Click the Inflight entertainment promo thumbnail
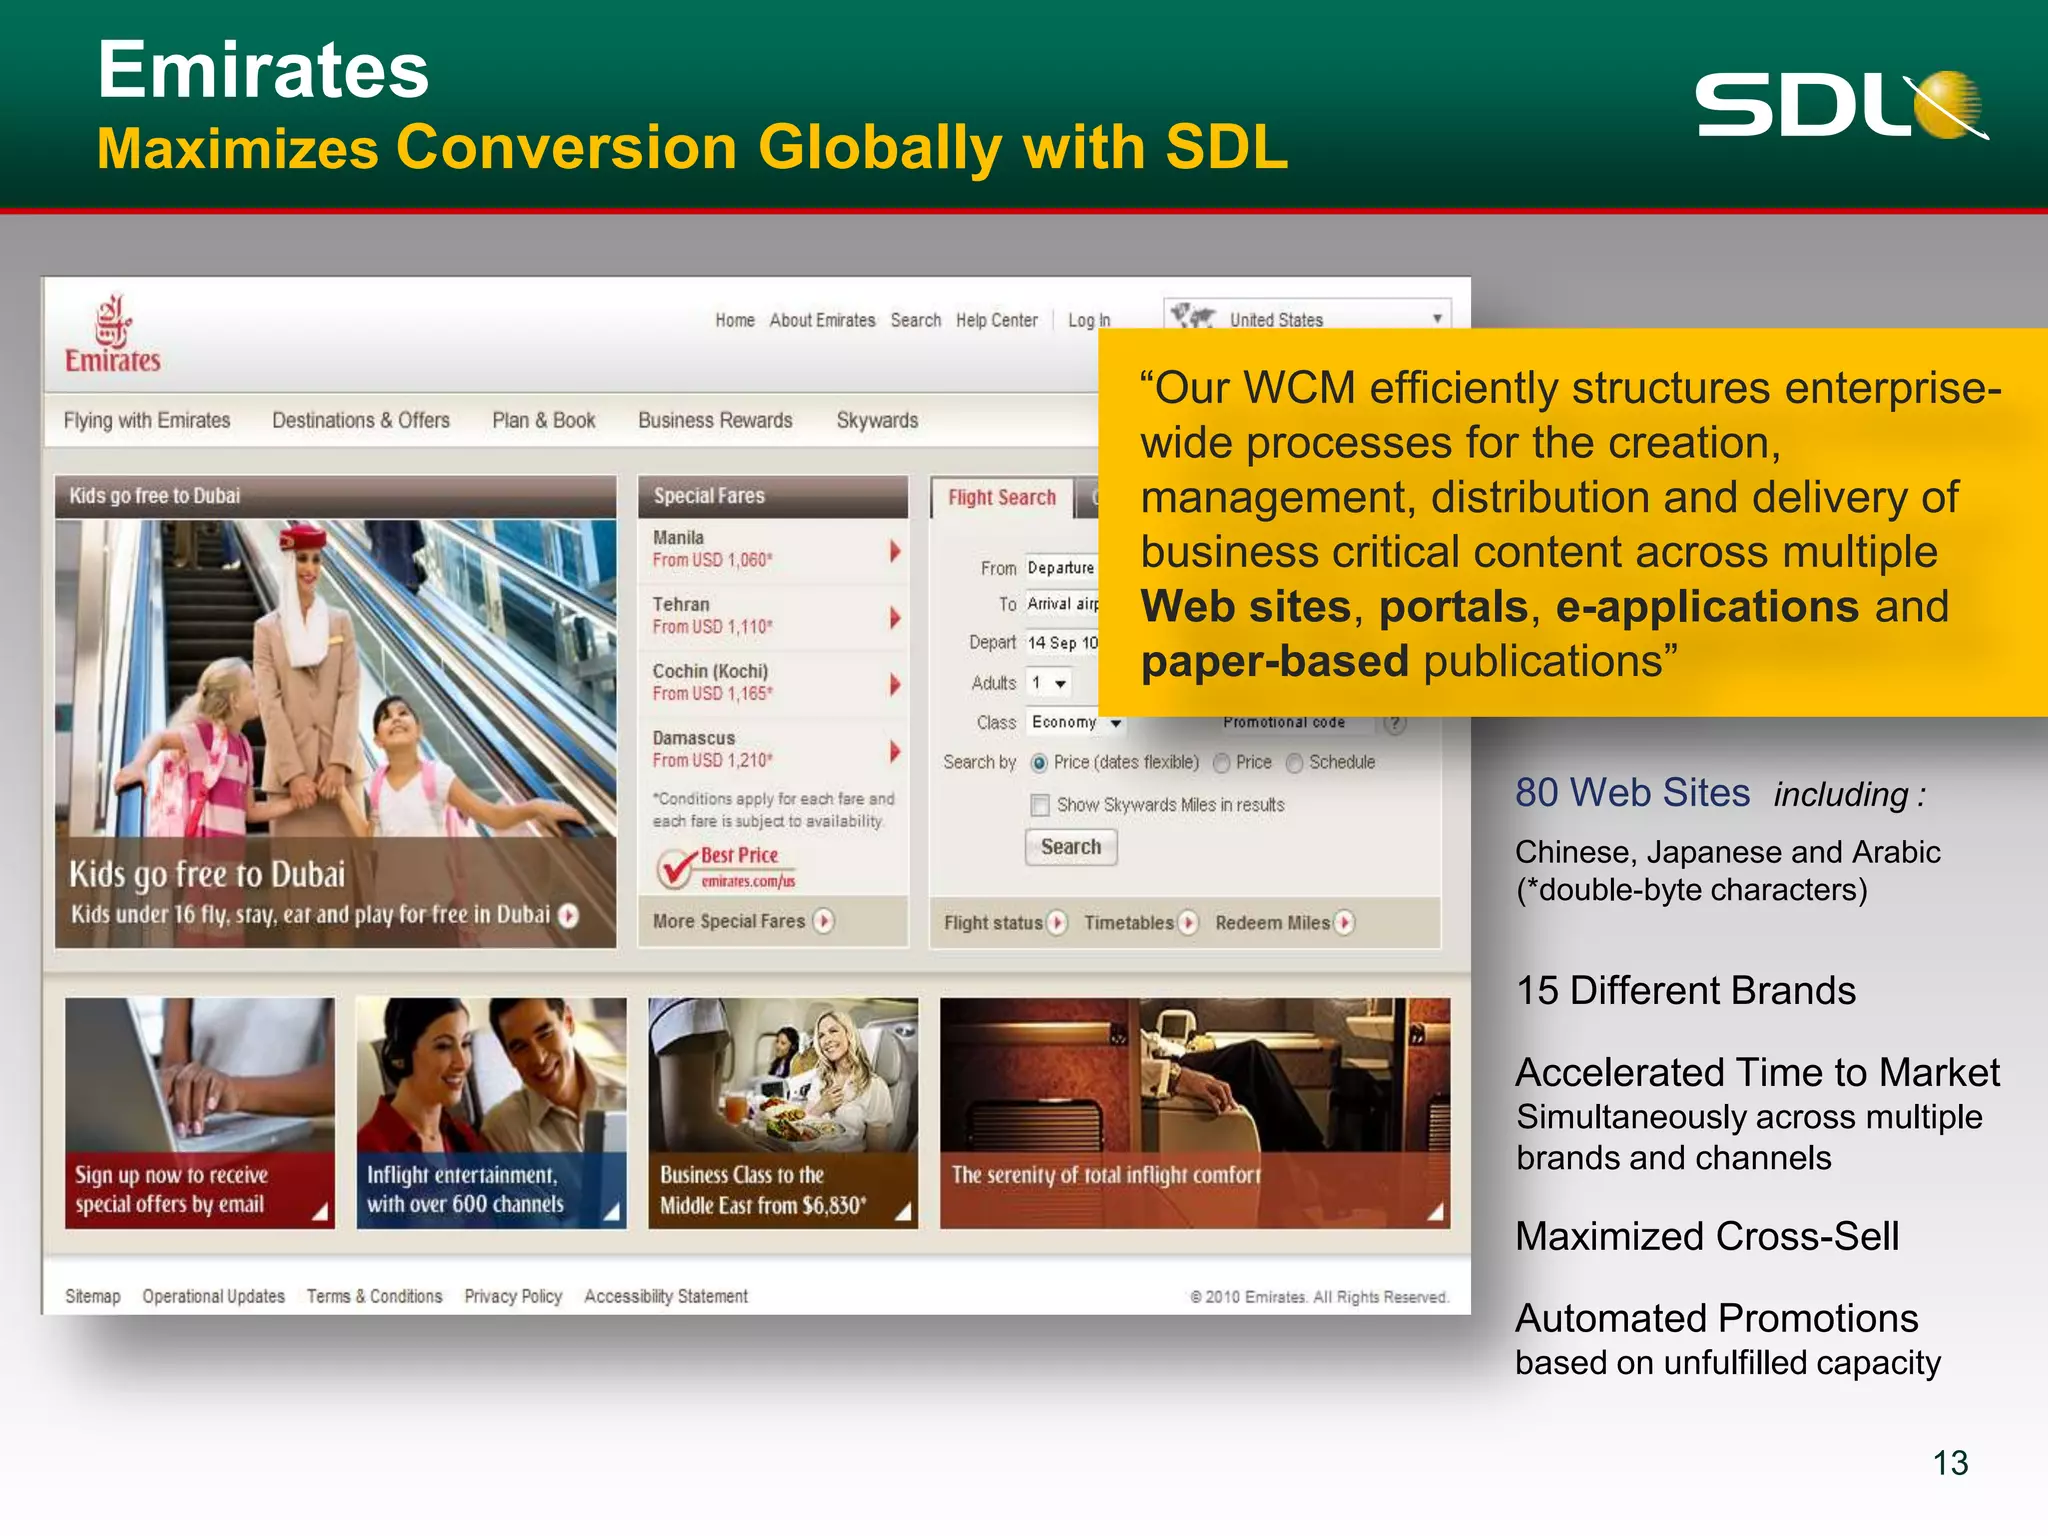Viewport: 2048px width, 1536px height. click(491, 1112)
